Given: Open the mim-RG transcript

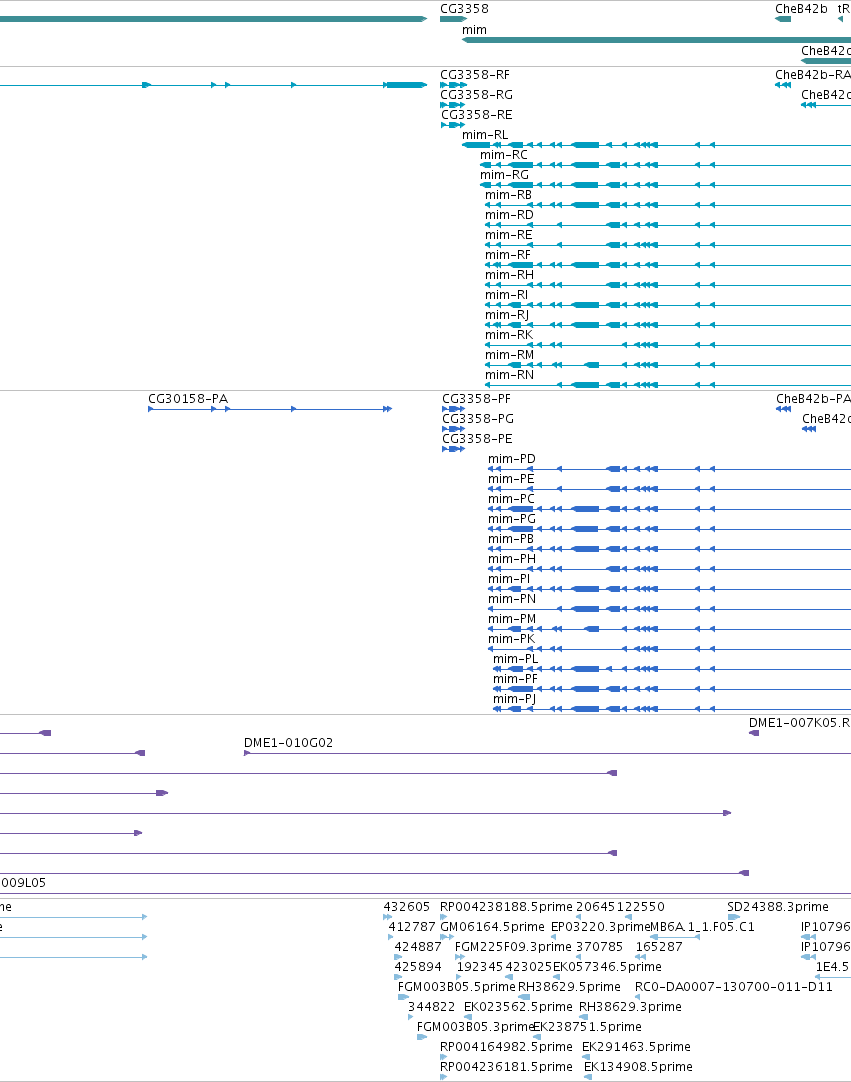Looking at the screenshot, I should (505, 175).
